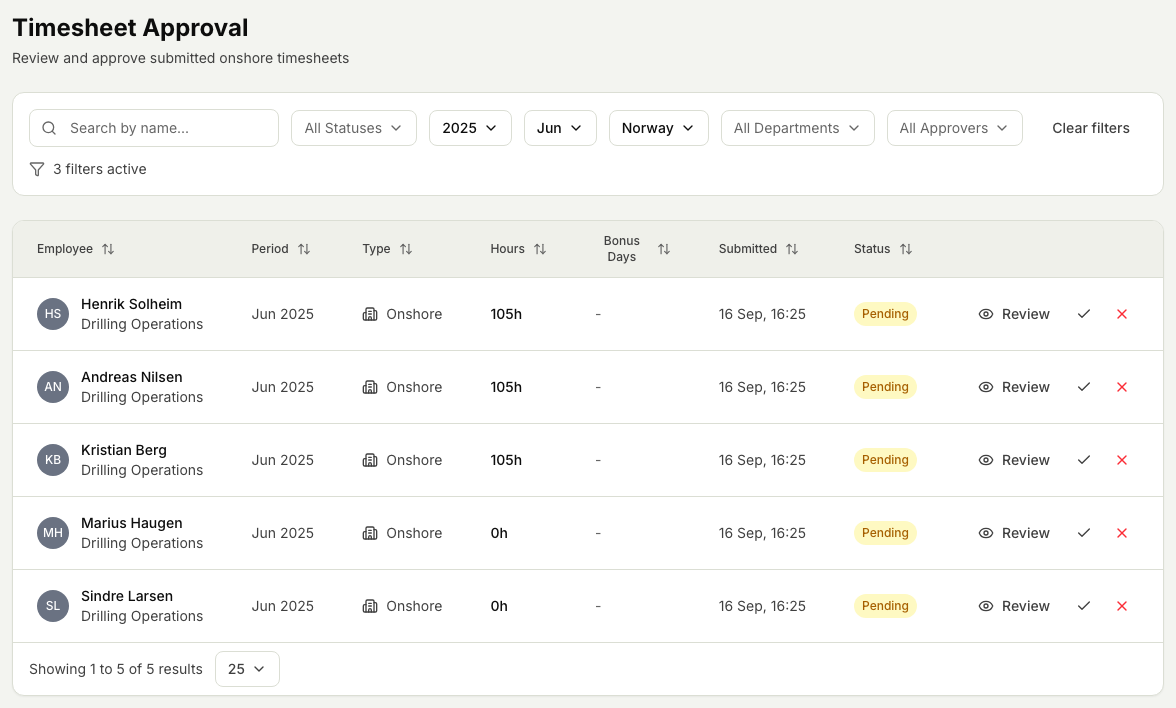Image resolution: width=1176 pixels, height=708 pixels.
Task: Sort table by Hours column arrows
Action: [x=540, y=249]
